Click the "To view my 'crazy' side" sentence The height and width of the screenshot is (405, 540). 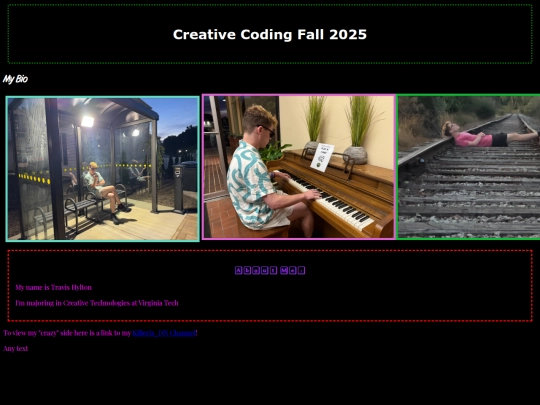pos(100,333)
